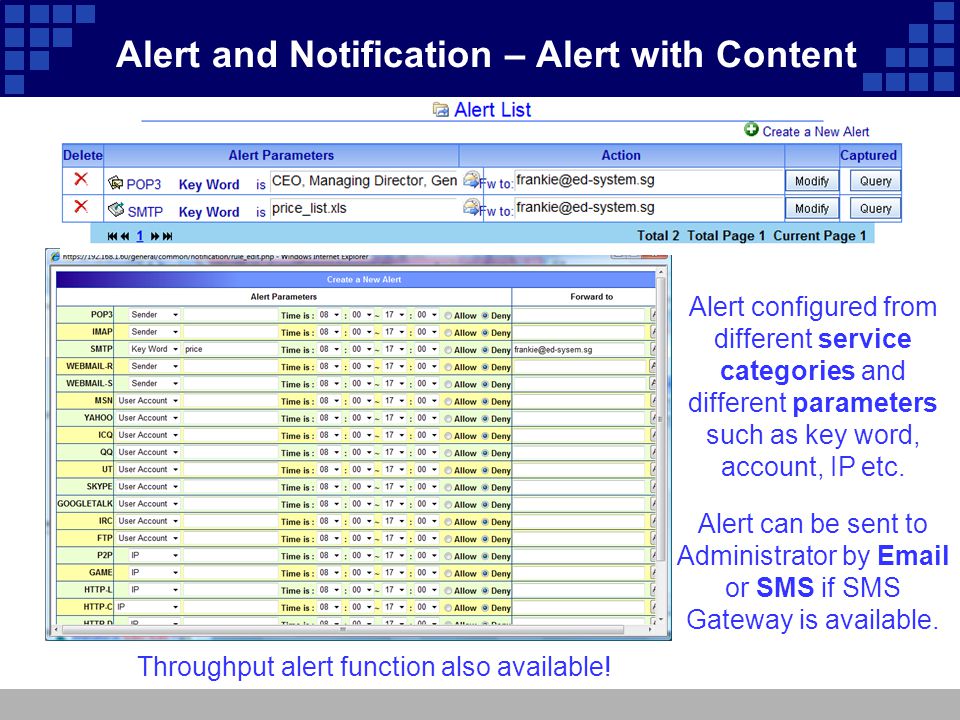The height and width of the screenshot is (720, 960).
Task: Select Deny radio for SKYPE row
Action: pyautogui.click(x=485, y=487)
